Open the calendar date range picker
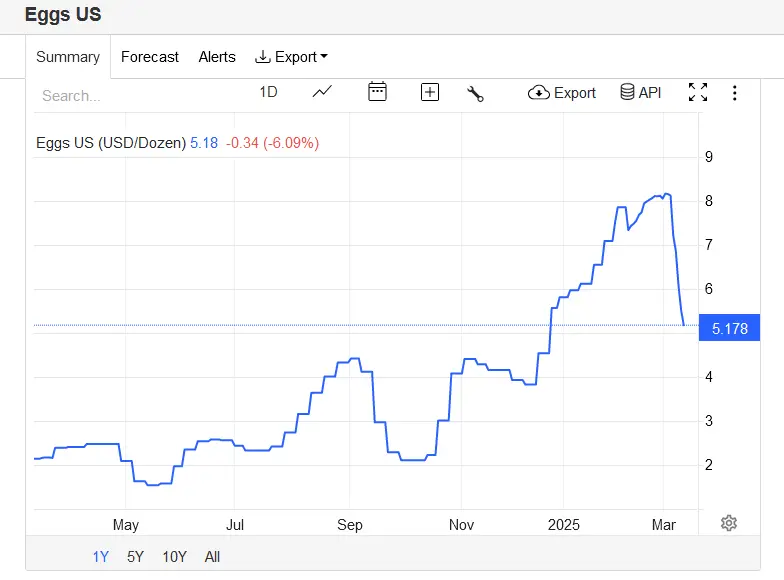Screen dimensions: 784x580 [x=377, y=92]
